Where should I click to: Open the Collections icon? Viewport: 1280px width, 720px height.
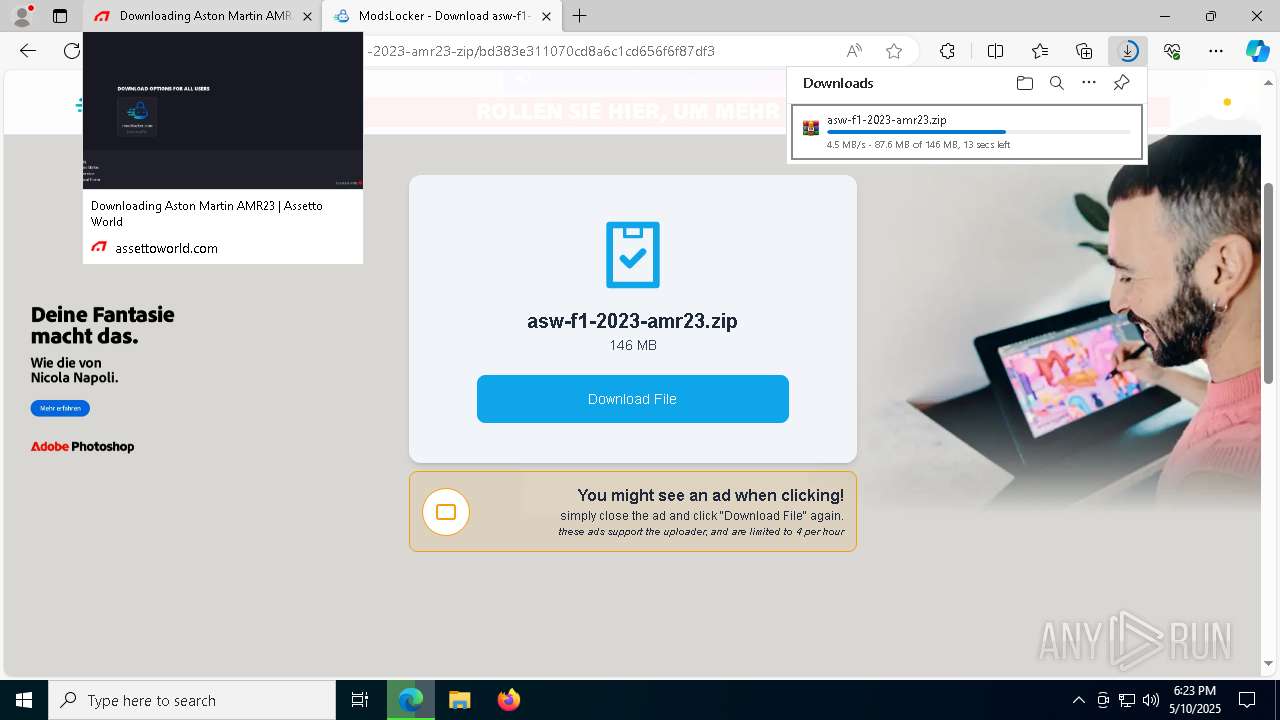point(1084,51)
